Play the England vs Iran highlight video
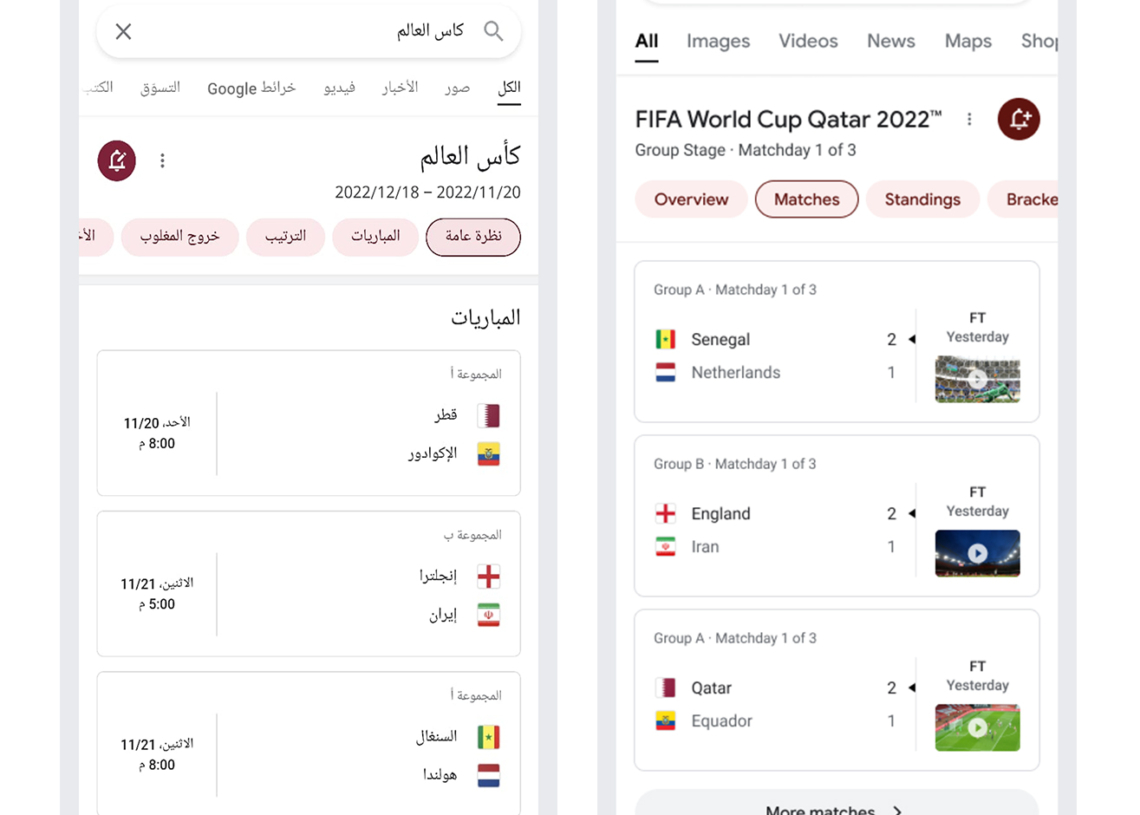Viewport: 1140px width, 815px height. [977, 553]
